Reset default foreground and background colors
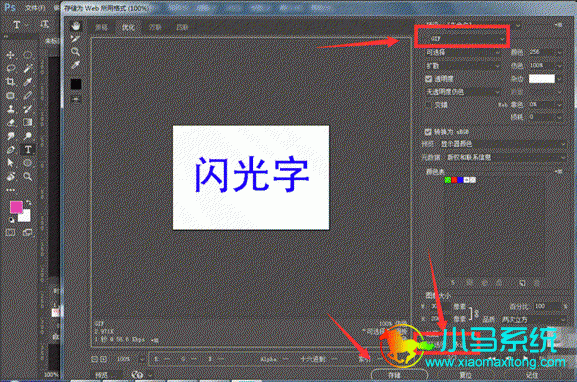 tap(11, 220)
